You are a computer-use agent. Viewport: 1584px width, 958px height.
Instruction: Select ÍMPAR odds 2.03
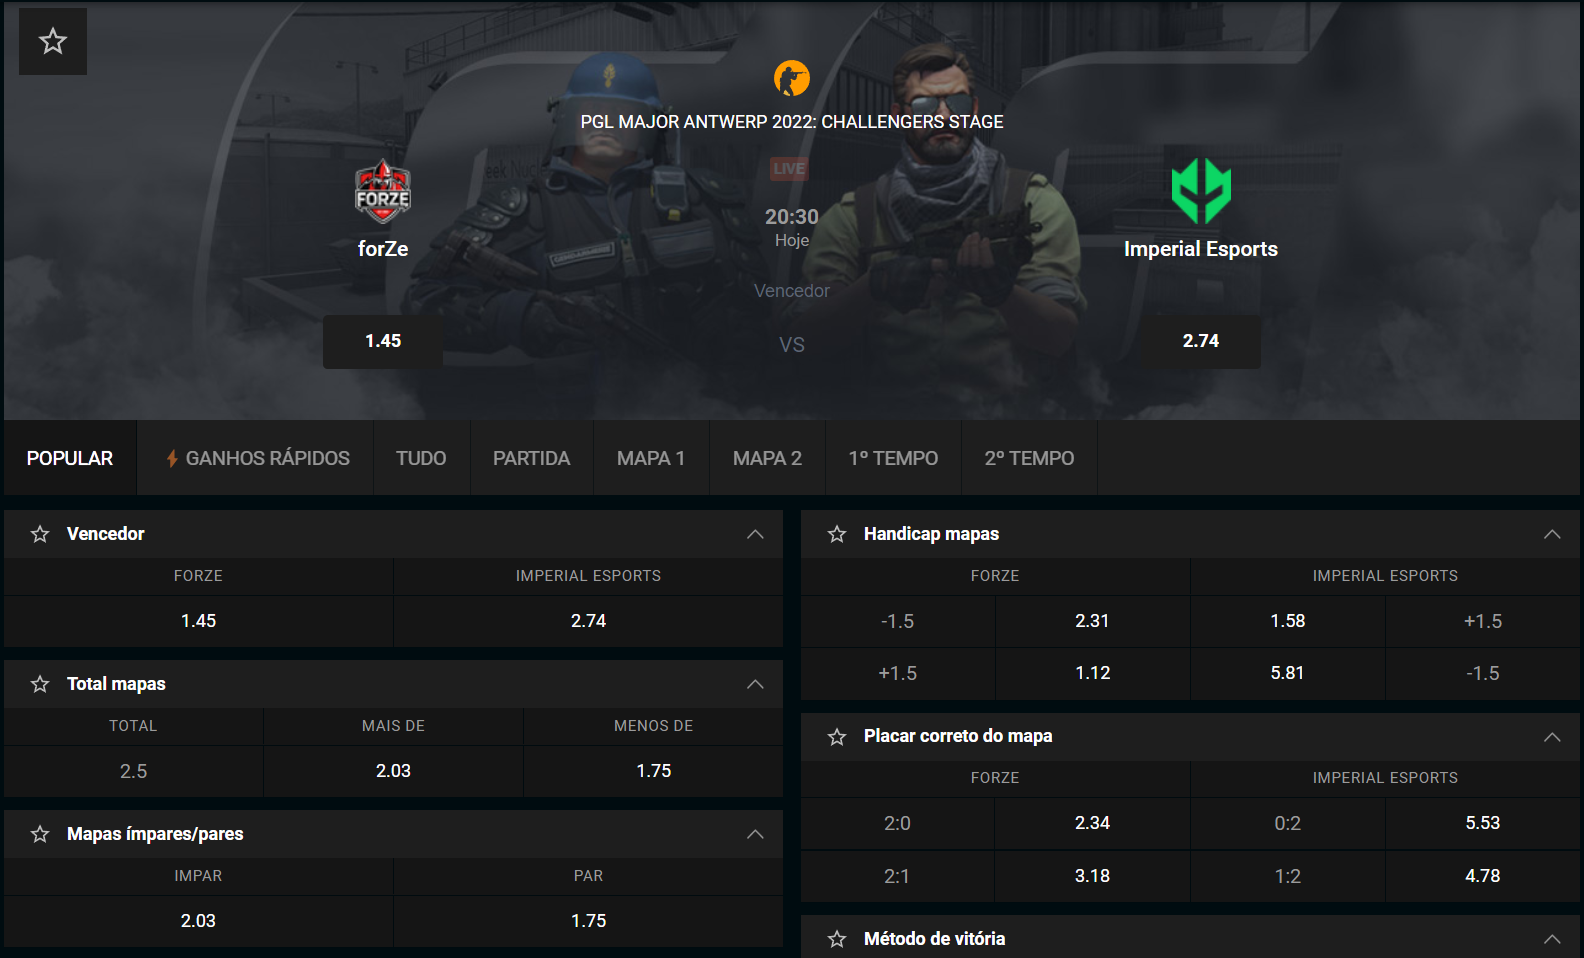tap(198, 921)
